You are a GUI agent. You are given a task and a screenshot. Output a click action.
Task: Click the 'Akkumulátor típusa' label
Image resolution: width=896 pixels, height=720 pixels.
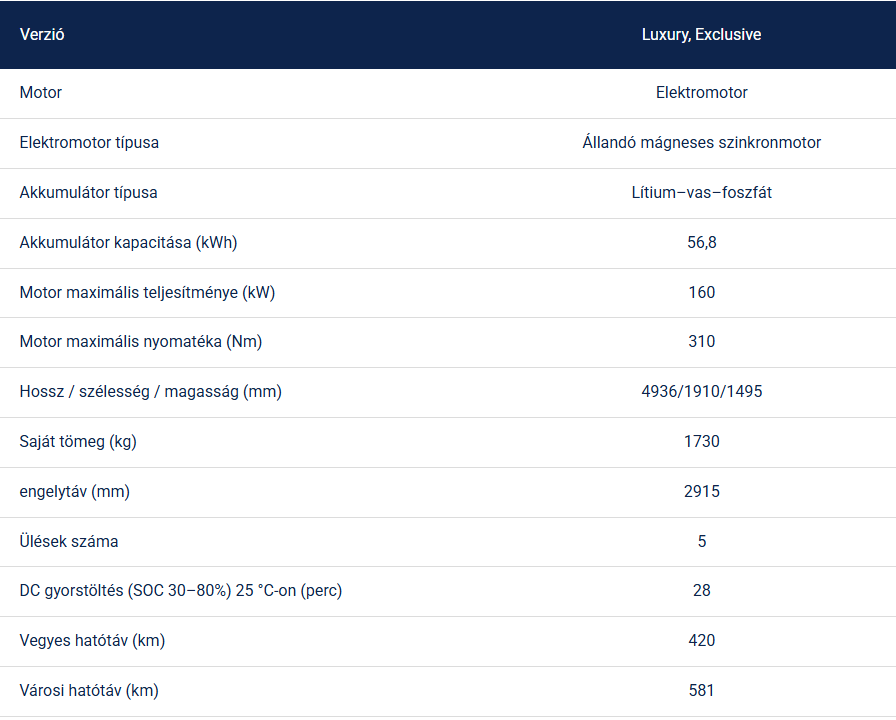[89, 193]
